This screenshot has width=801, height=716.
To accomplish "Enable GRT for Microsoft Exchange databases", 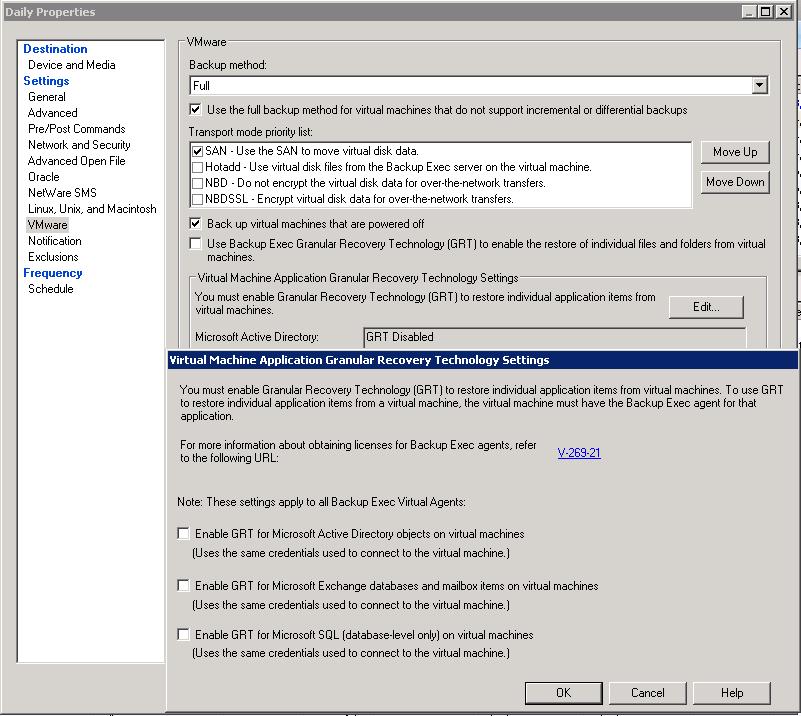I will [183, 586].
